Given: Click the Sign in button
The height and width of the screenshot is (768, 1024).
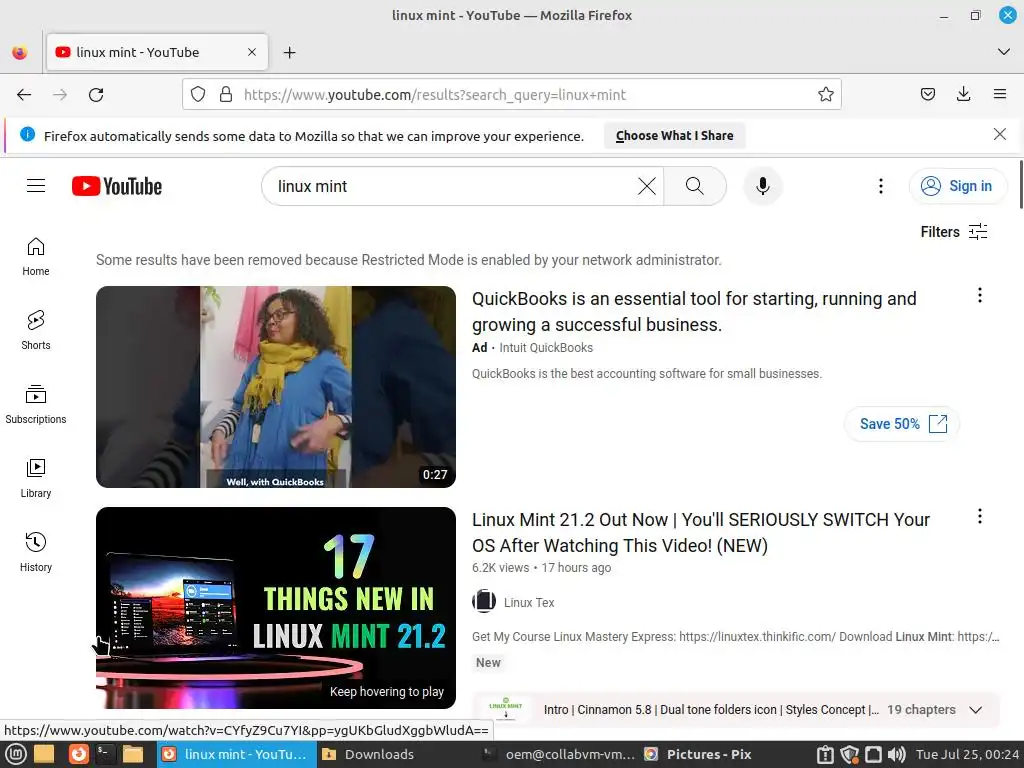Looking at the screenshot, I should click(957, 186).
